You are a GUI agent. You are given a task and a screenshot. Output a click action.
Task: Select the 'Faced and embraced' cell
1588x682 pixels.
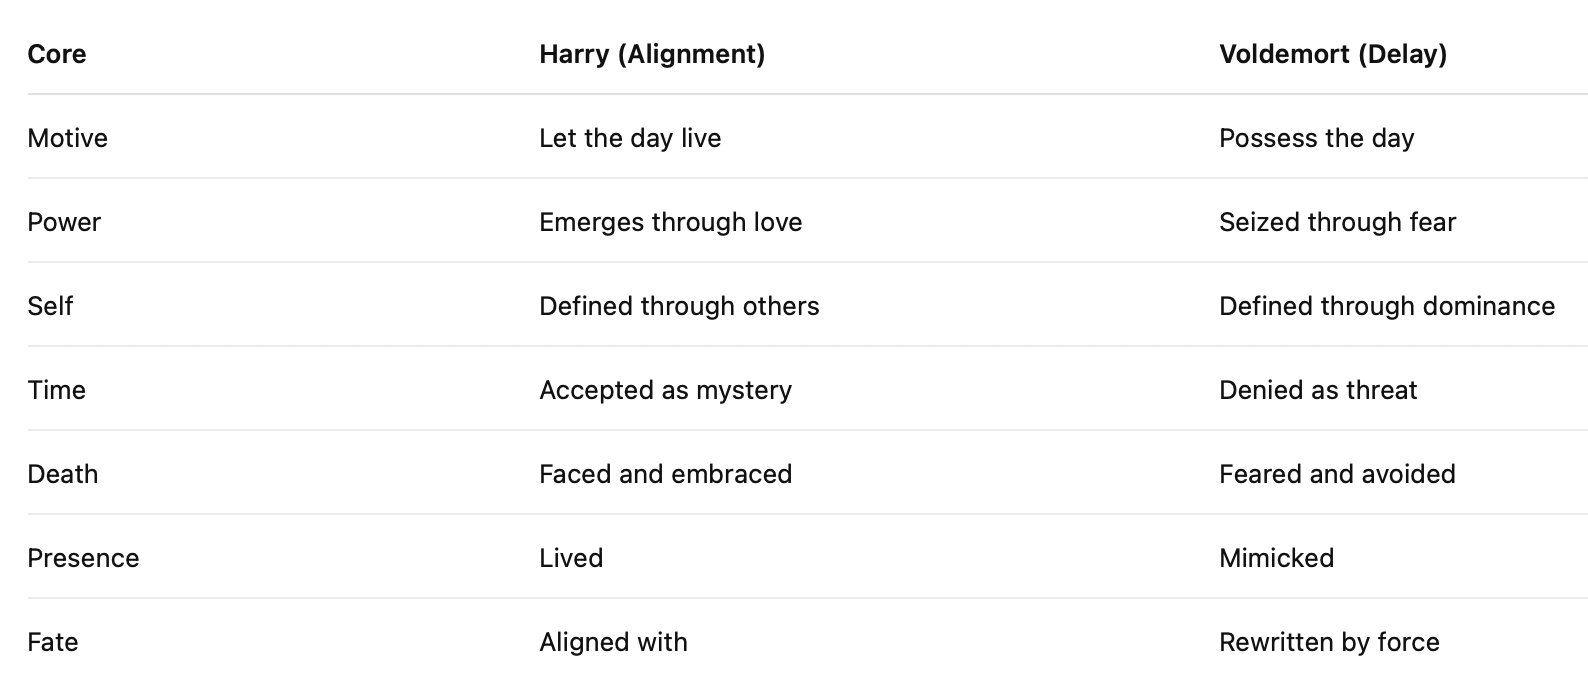tap(665, 474)
